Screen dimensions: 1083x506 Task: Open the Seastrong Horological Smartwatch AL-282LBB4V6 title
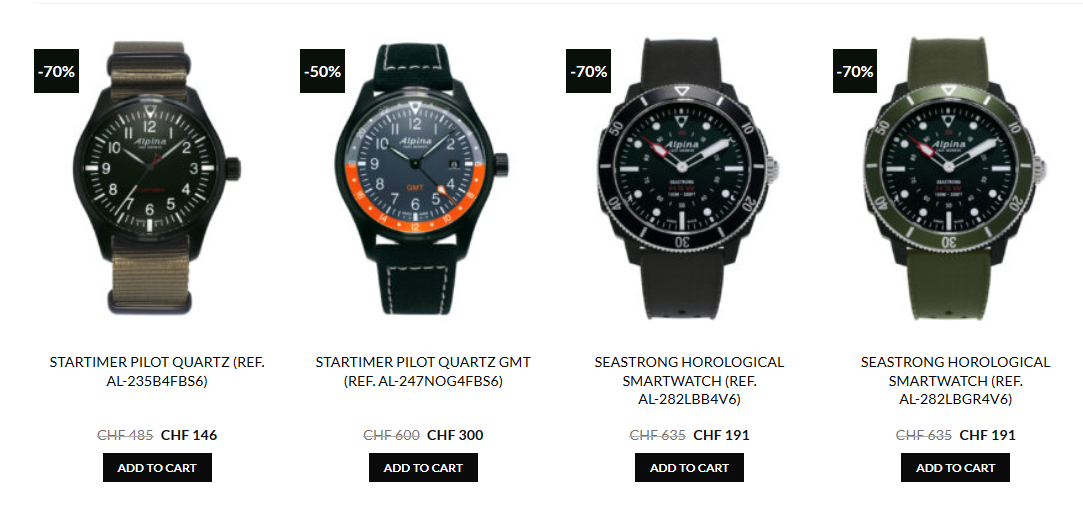pyautogui.click(x=689, y=380)
